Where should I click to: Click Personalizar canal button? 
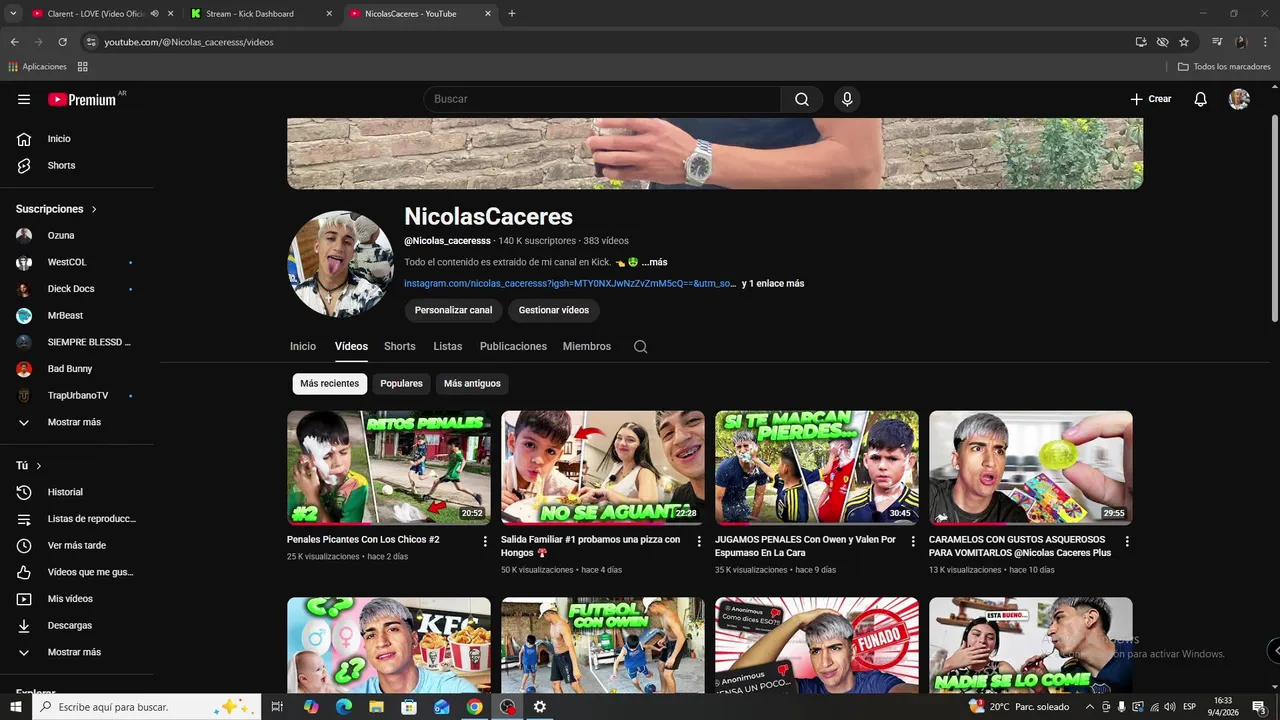click(454, 310)
